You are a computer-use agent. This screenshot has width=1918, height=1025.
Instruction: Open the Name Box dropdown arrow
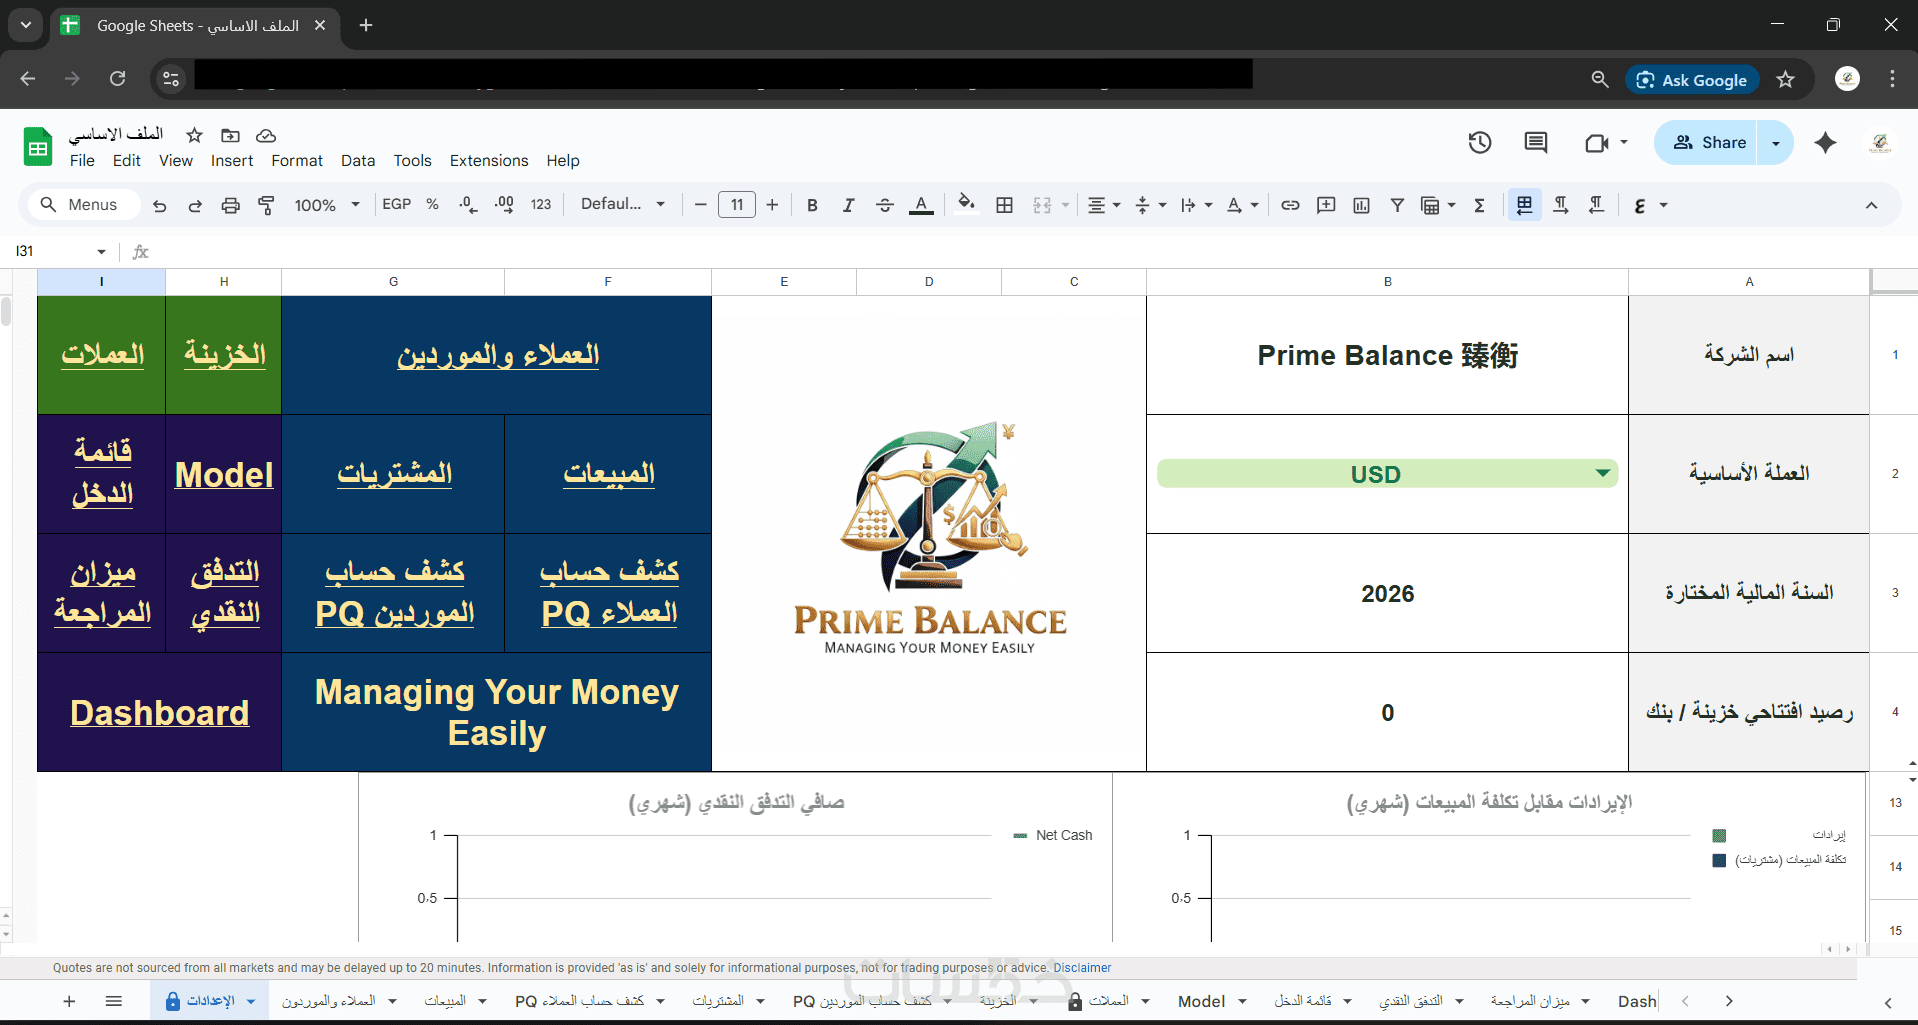(101, 251)
